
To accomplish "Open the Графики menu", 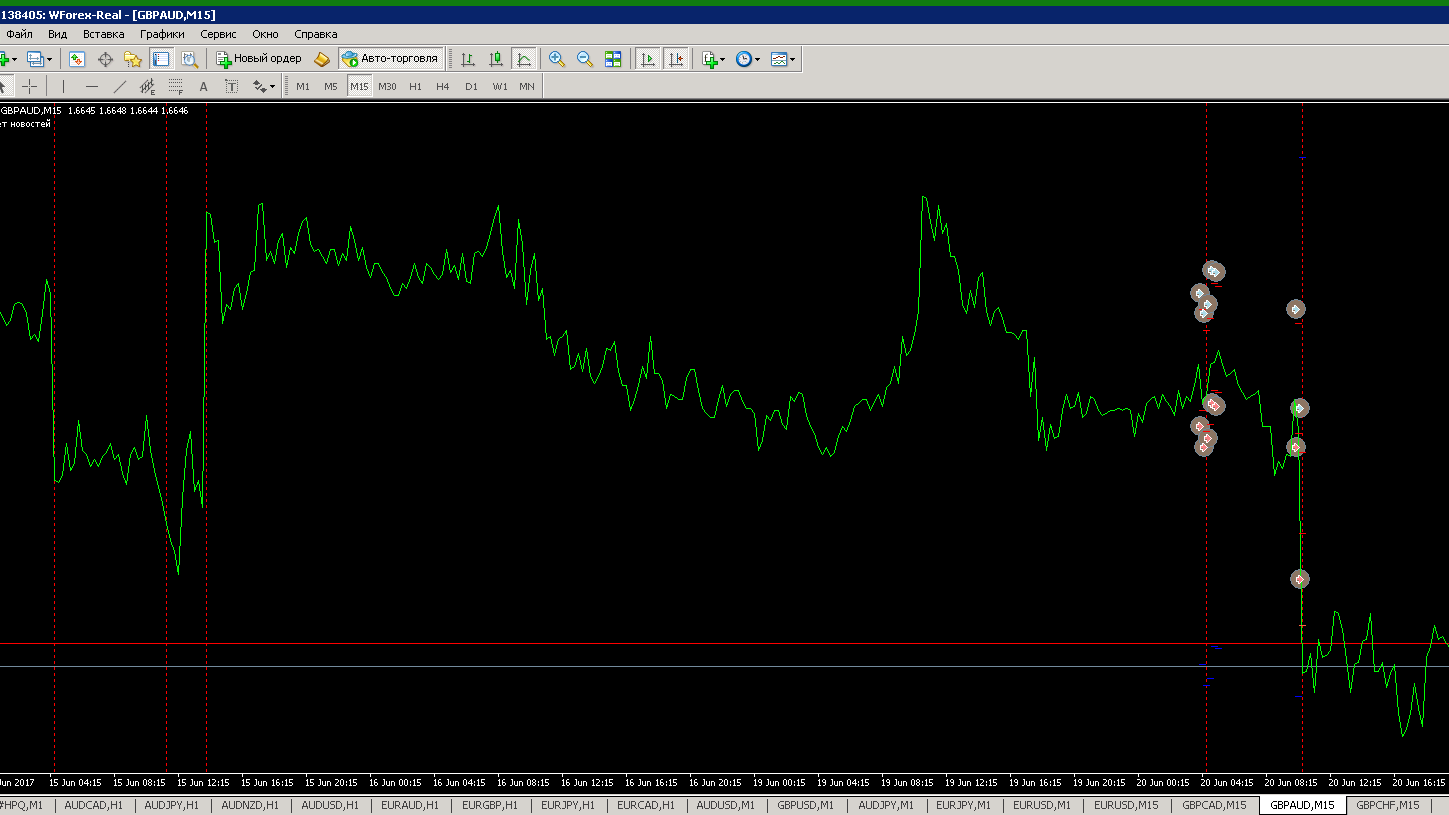I will [x=162, y=34].
